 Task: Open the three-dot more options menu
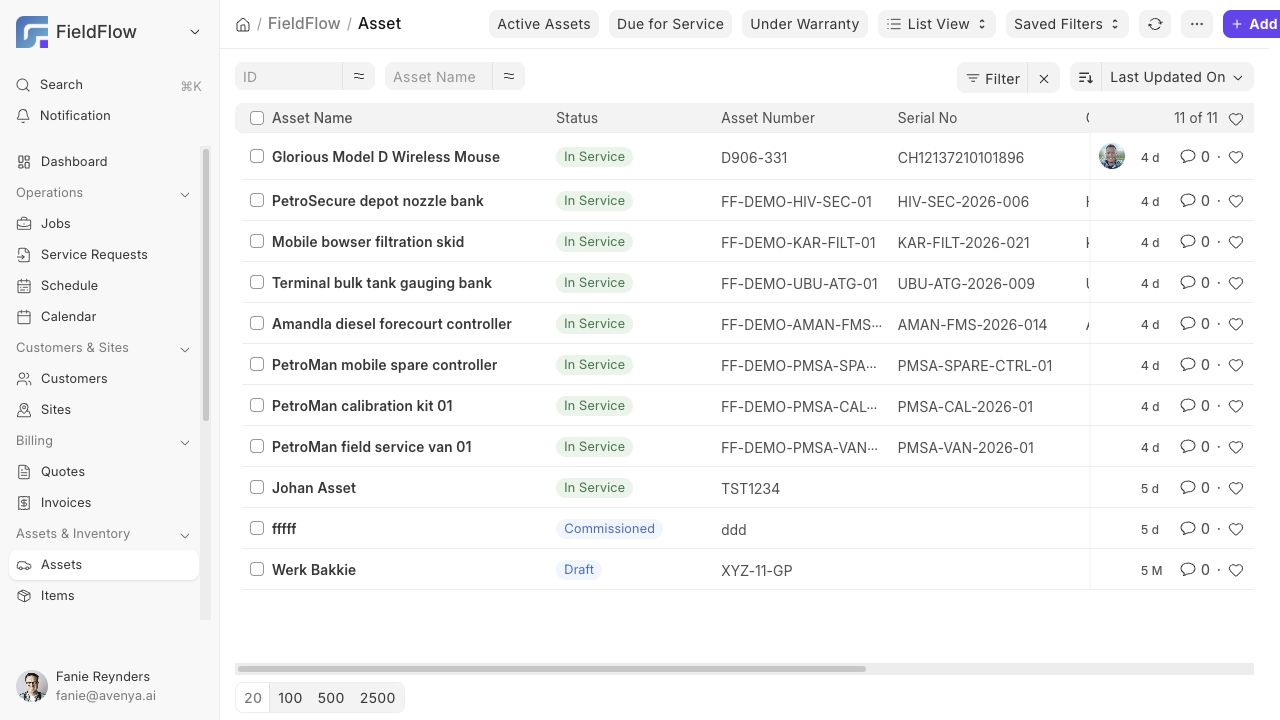(x=1197, y=24)
